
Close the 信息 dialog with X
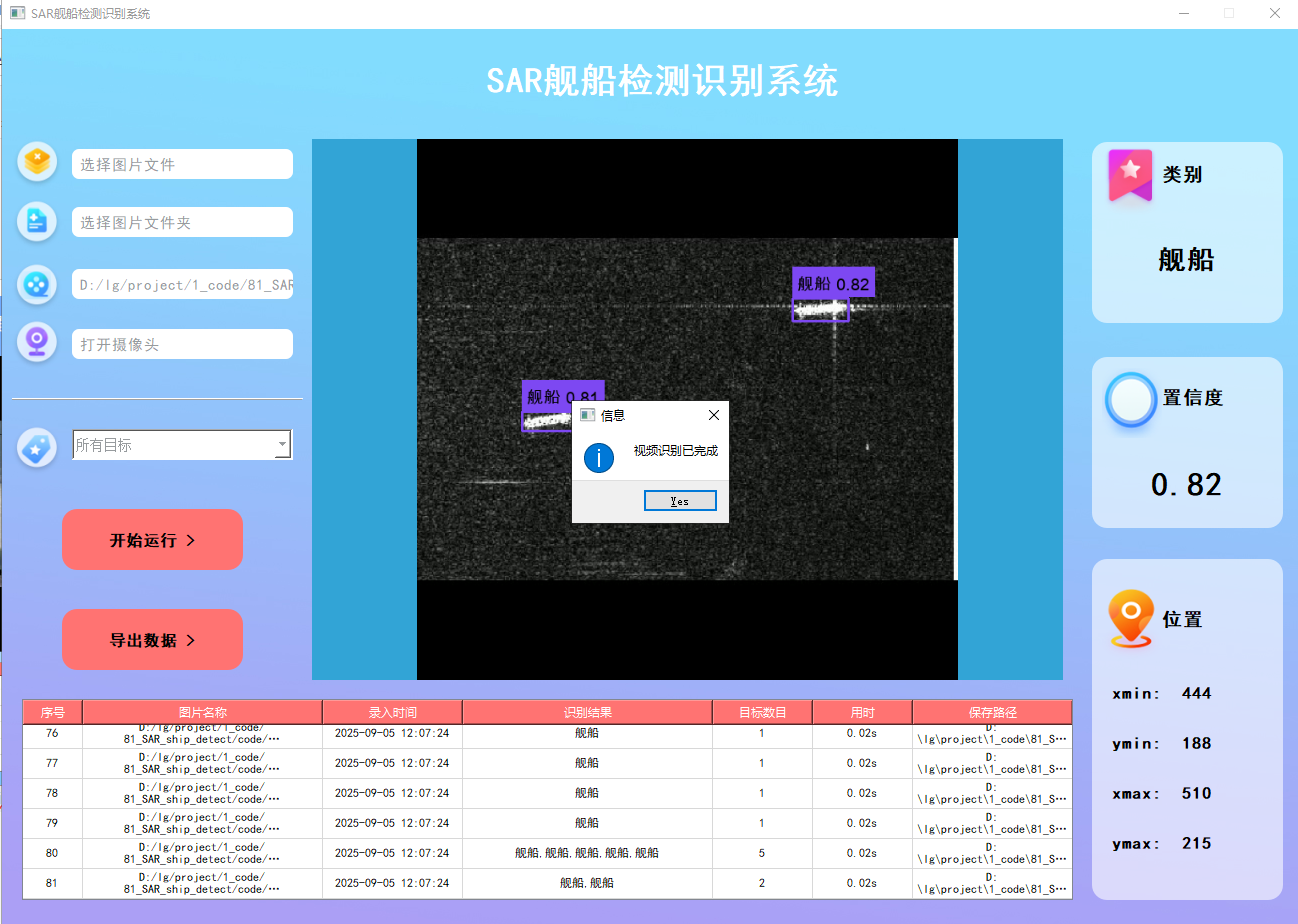[713, 415]
